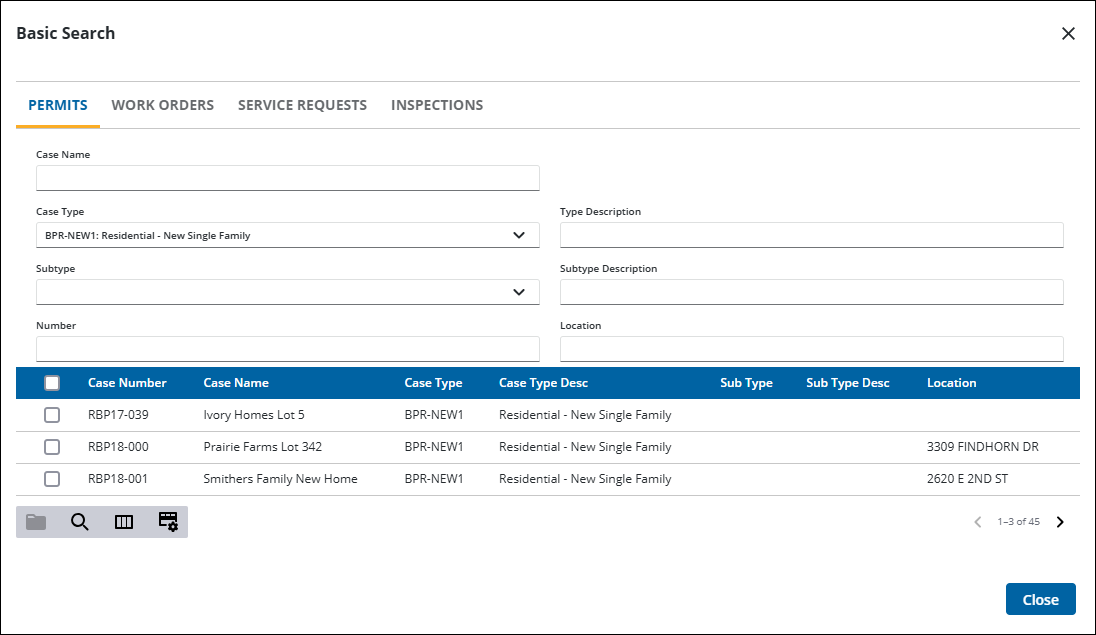Toggle the select-all header checkbox
Screen dimensions: 1096x635
[x=52, y=383]
